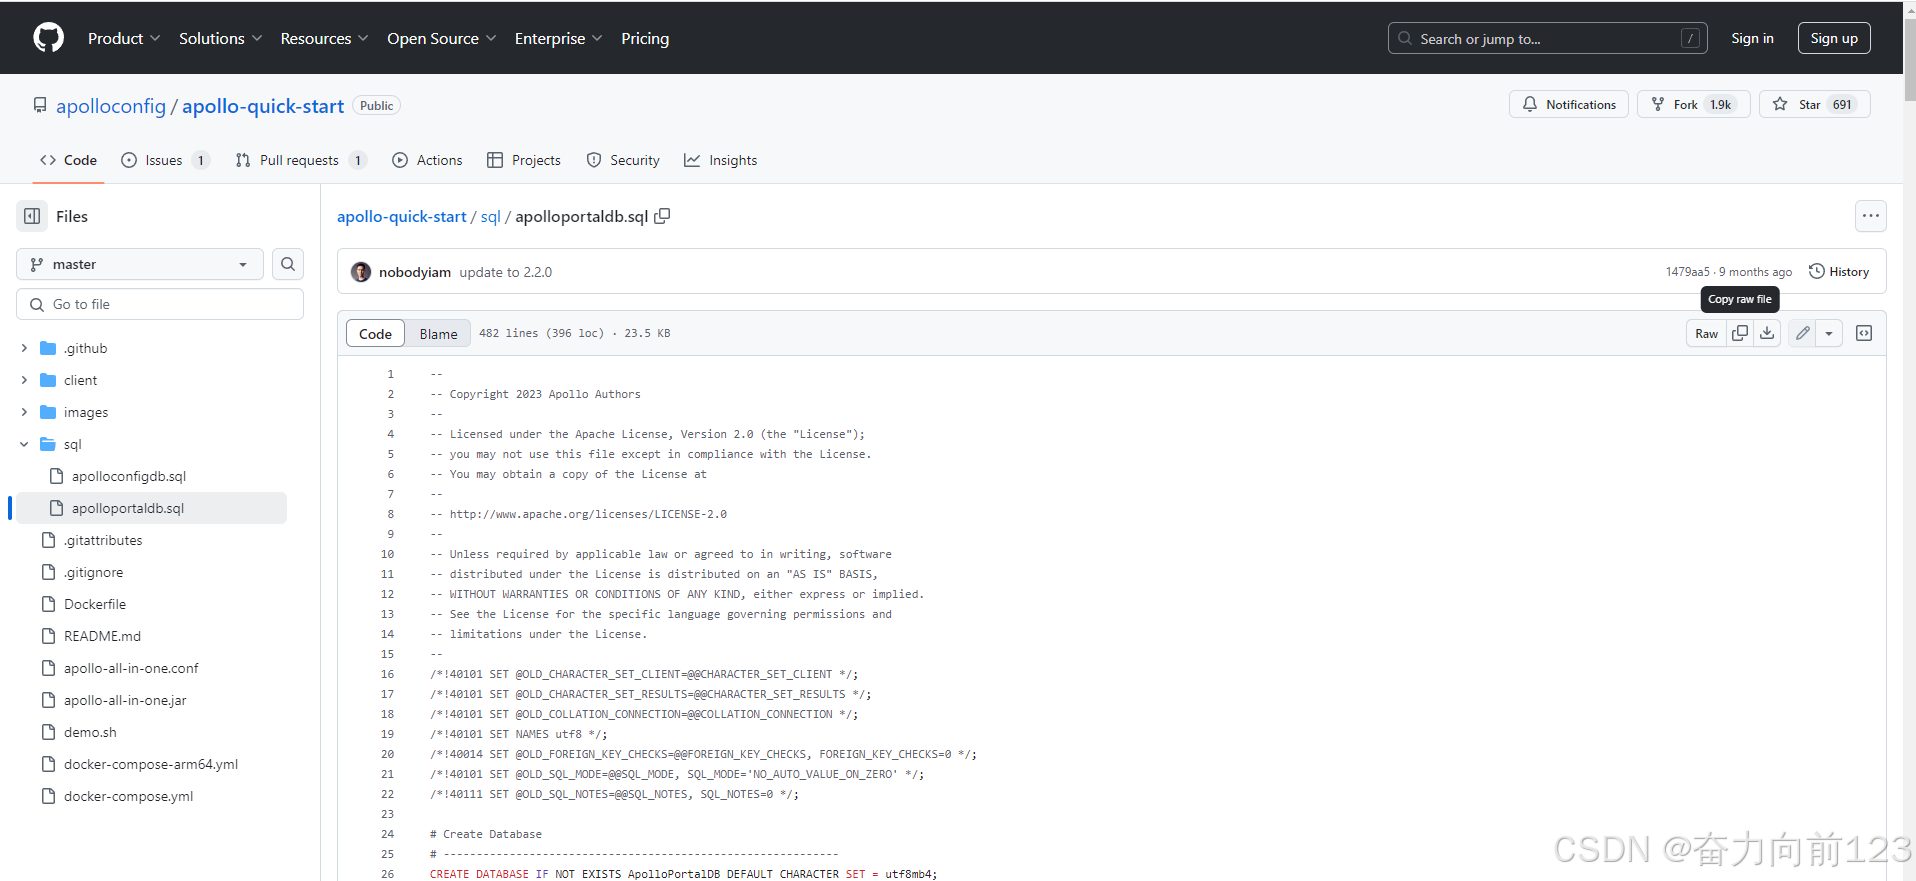Open Notifications for this repository
1916x881 pixels.
click(1568, 104)
